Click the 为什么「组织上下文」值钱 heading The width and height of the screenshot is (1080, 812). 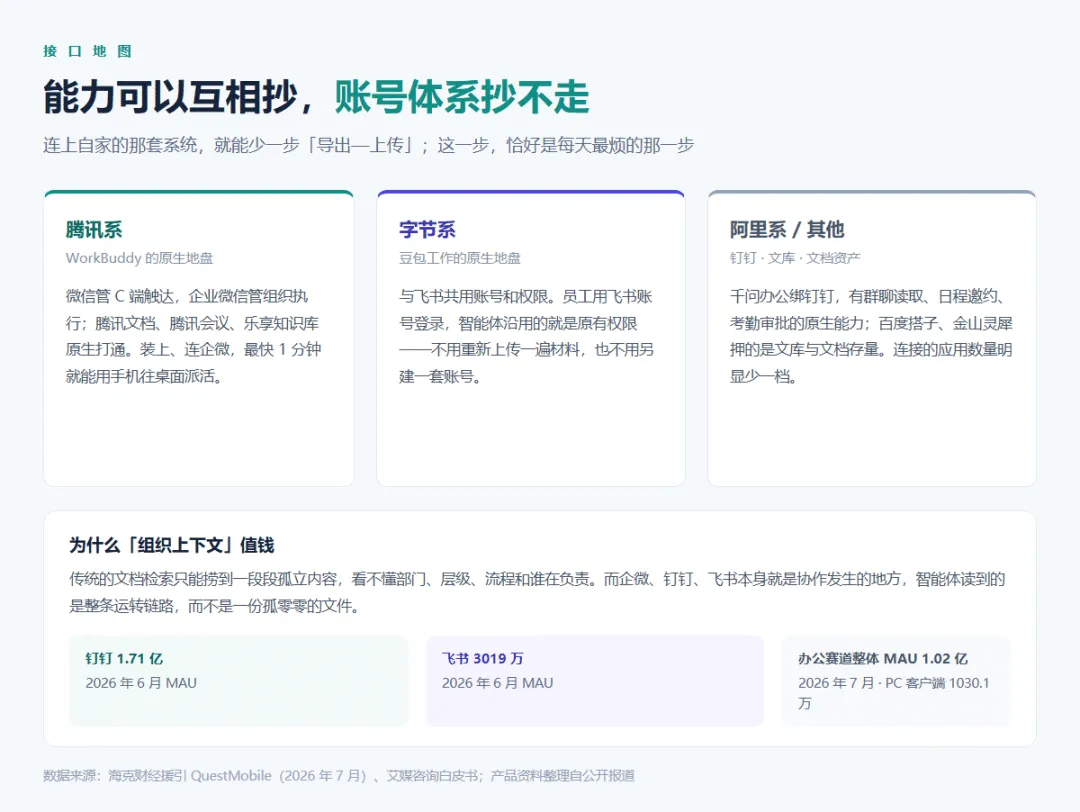(172, 545)
